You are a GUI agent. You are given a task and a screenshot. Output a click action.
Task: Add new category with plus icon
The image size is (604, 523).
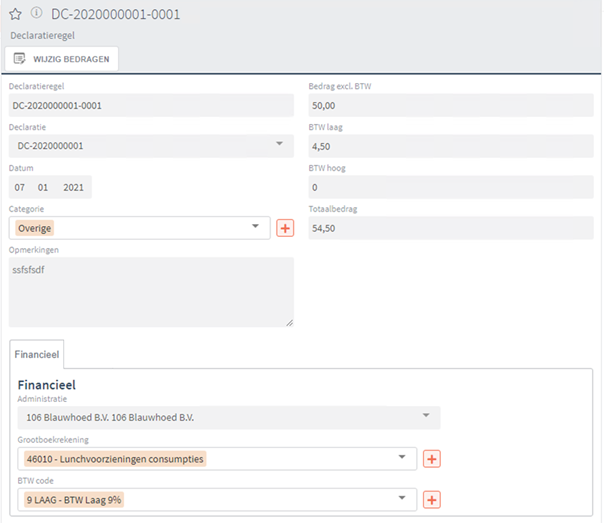click(x=285, y=228)
